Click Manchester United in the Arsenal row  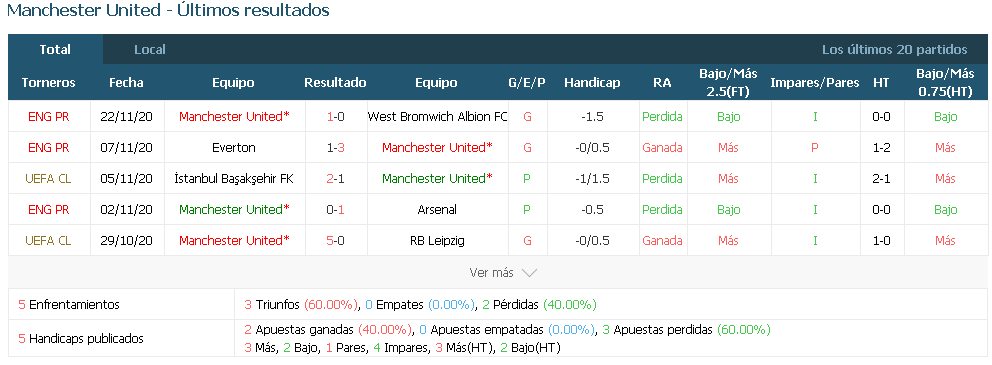234,210
